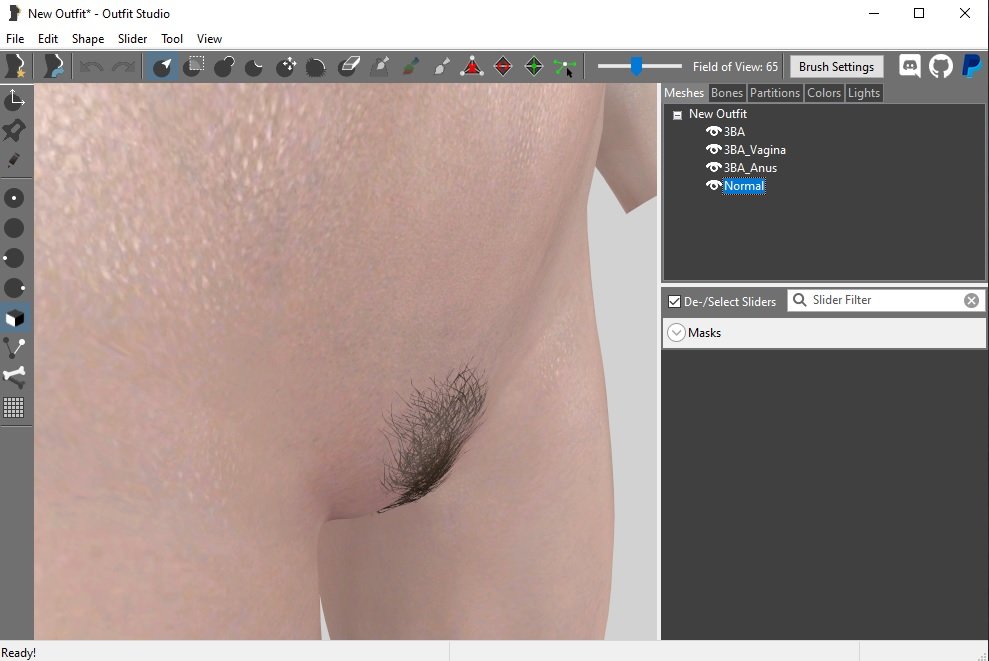Select the Move brush tool
989x661 pixels.
click(287, 67)
